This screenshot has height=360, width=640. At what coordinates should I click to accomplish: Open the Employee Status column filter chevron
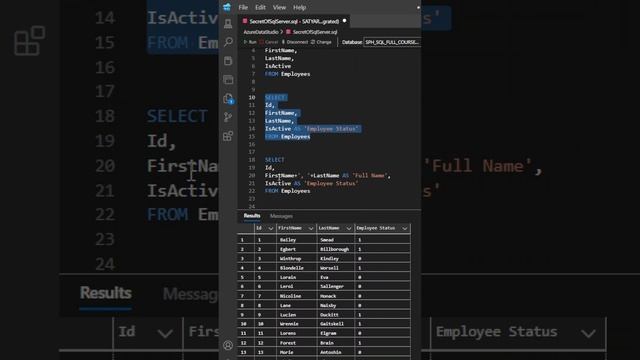[404, 229]
